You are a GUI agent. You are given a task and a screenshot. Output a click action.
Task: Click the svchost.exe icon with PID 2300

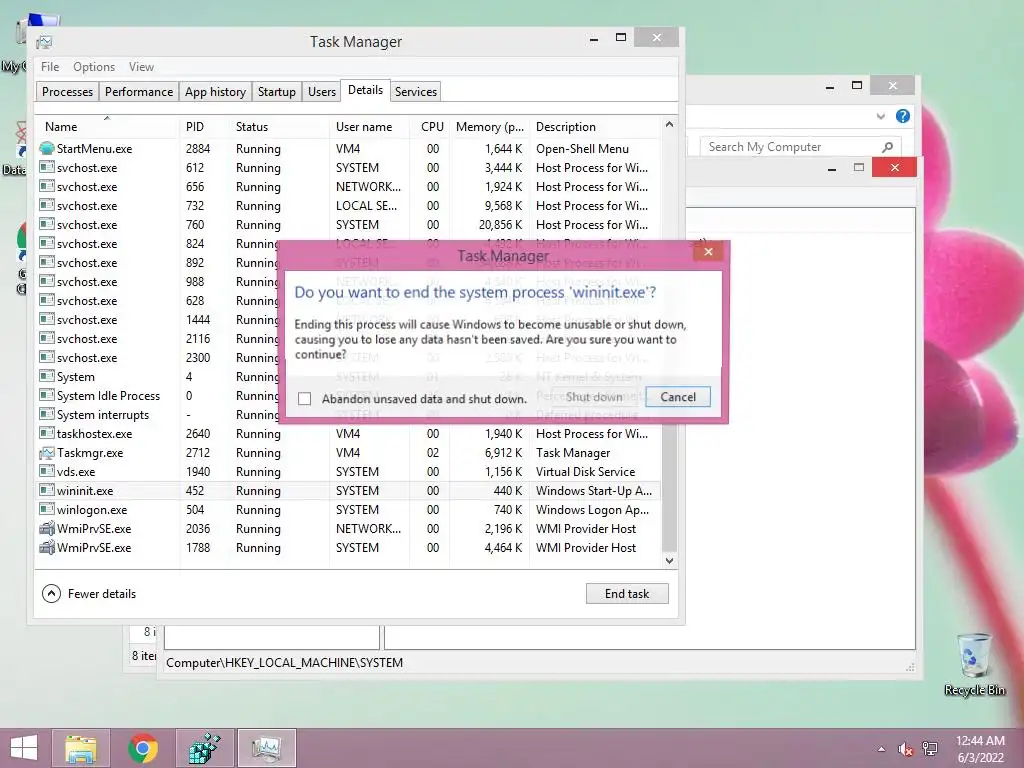coord(46,357)
